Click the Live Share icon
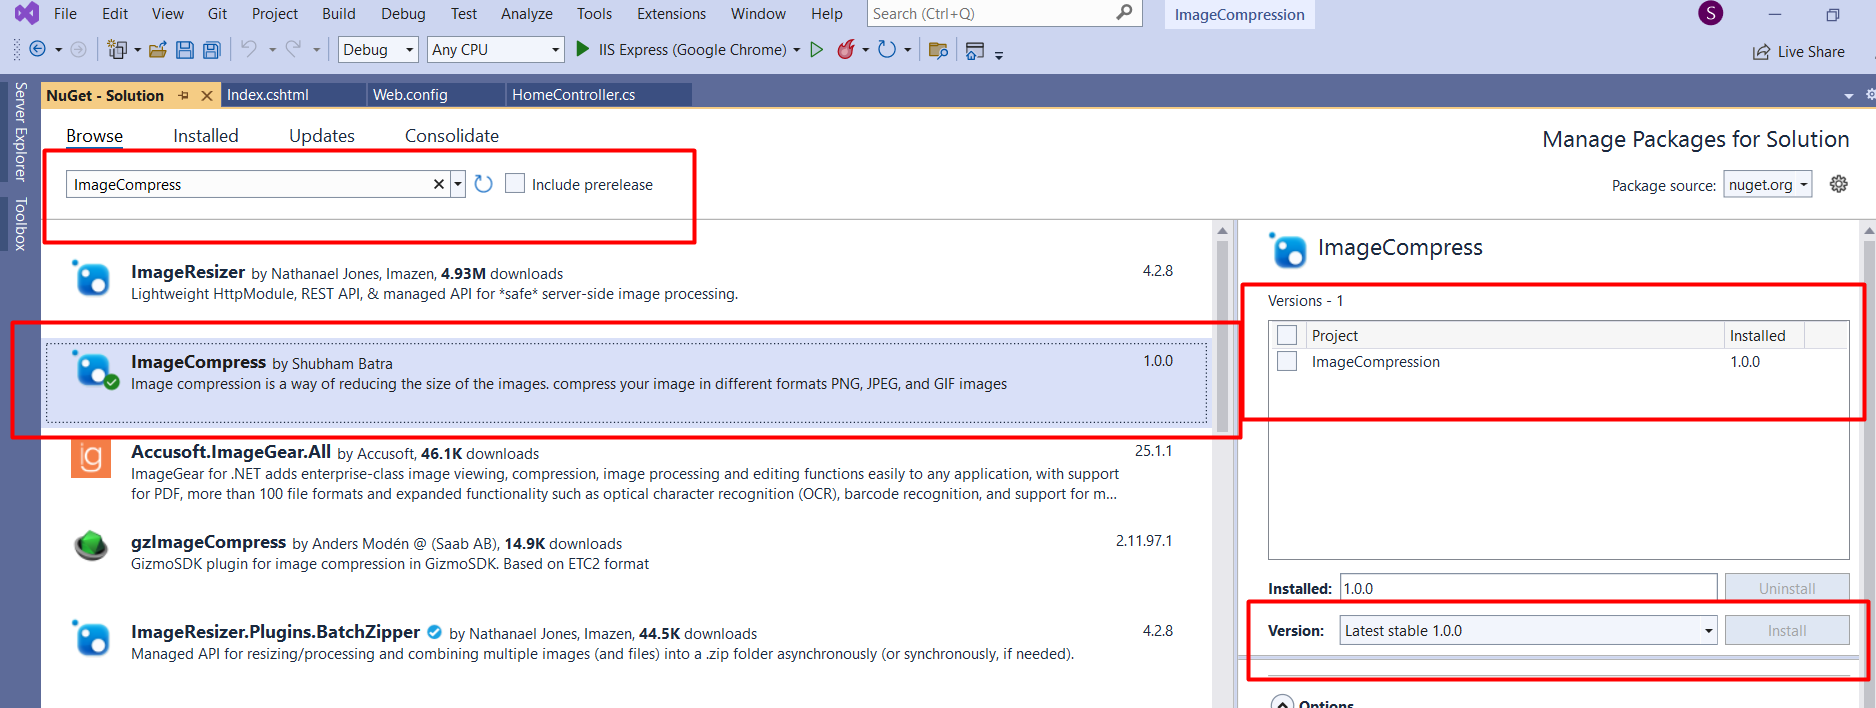This screenshot has width=1876, height=708. (x=1761, y=52)
